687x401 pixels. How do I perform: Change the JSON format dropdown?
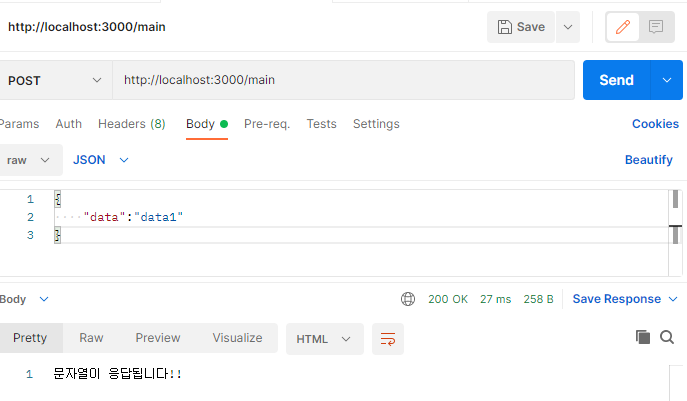tap(101, 160)
